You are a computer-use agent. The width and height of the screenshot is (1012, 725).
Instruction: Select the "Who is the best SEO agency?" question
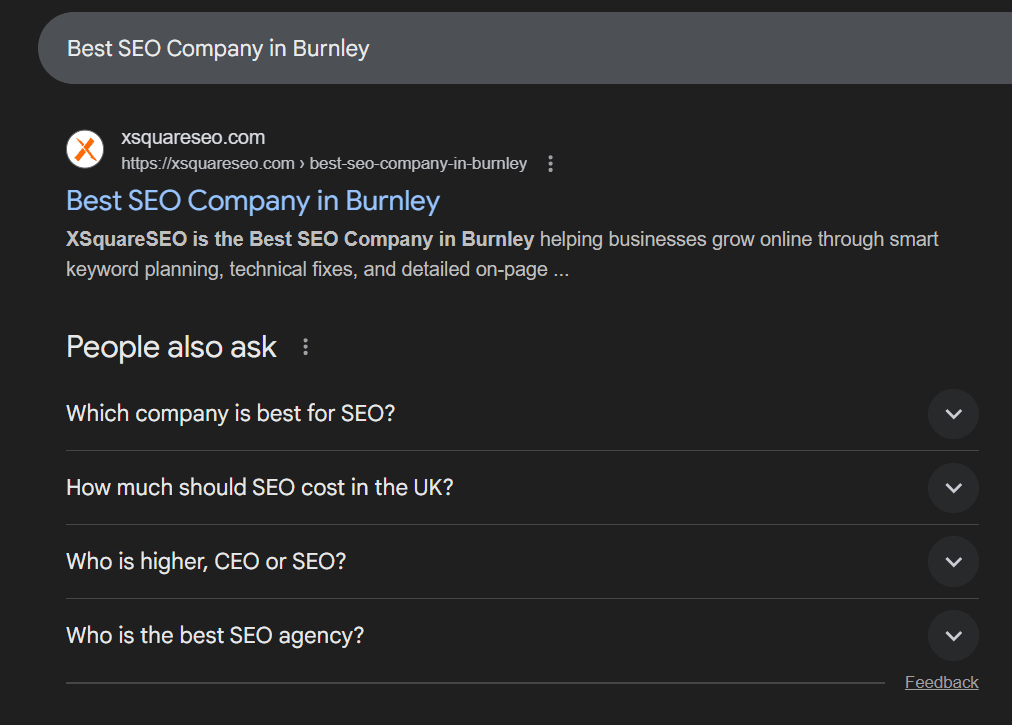point(214,635)
